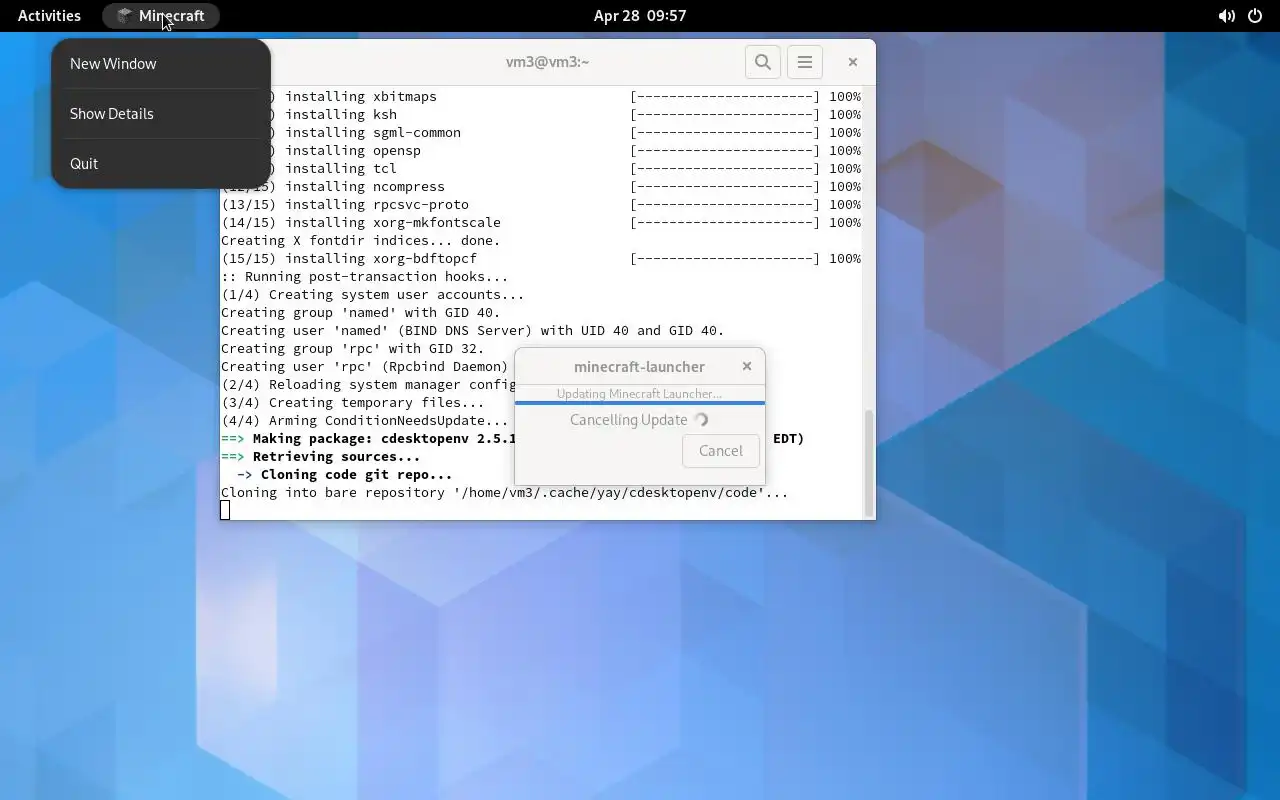Click the Minecraft block icon in top bar
Screen dimensions: 1280x800
[124, 16]
